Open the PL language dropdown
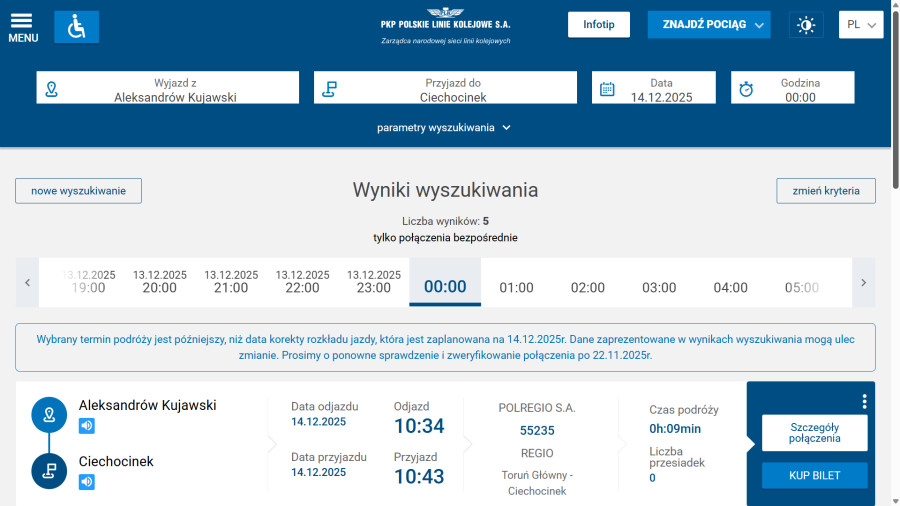The image size is (900, 506). pos(860,25)
